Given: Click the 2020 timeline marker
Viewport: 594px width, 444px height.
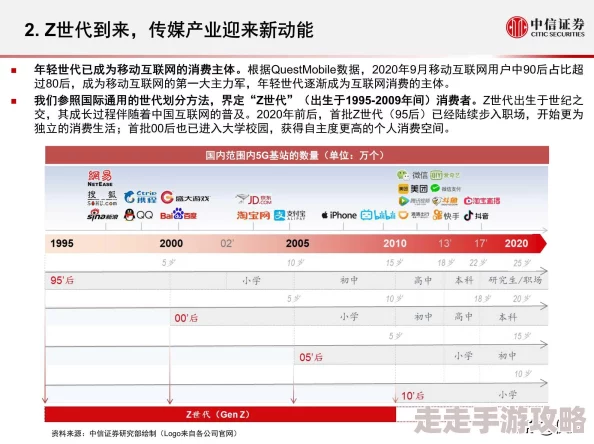Looking at the screenshot, I should tap(516, 243).
